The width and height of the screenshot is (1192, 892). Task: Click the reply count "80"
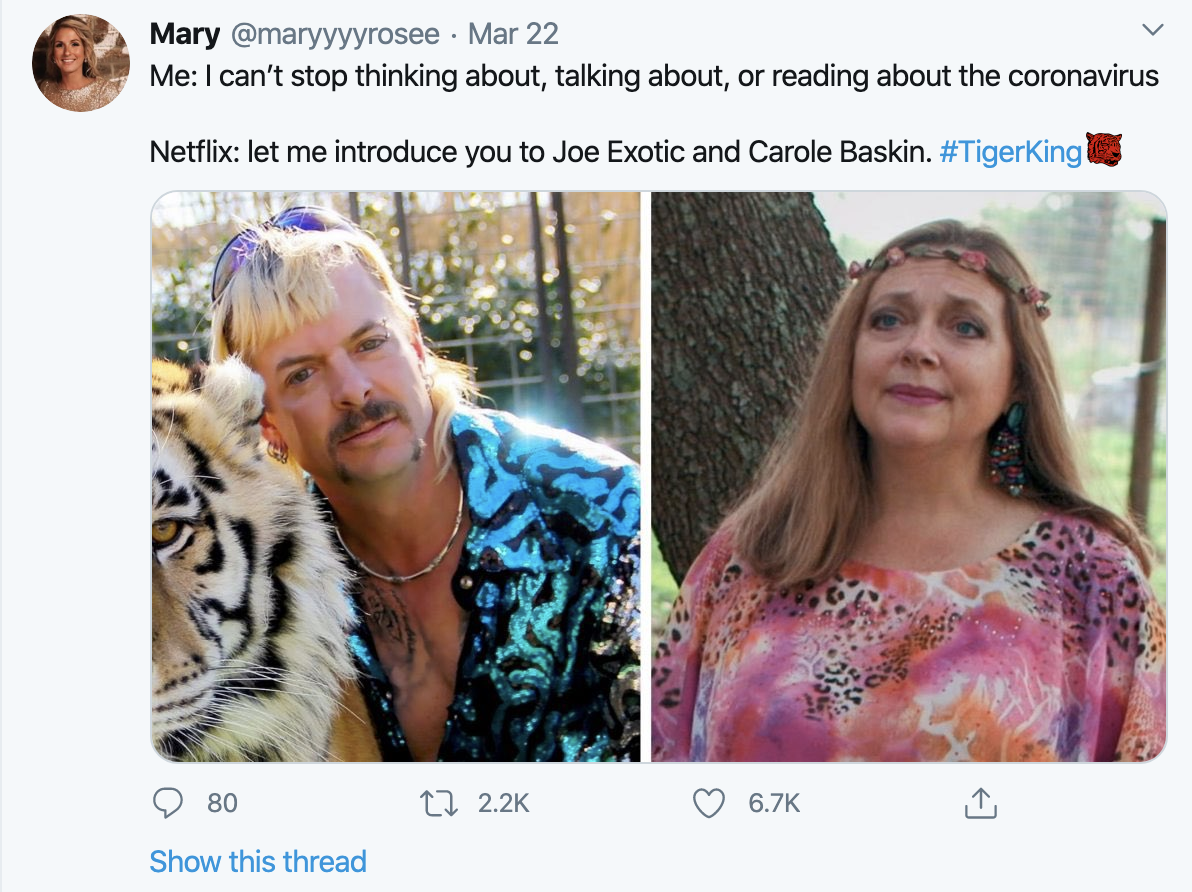[x=222, y=802]
